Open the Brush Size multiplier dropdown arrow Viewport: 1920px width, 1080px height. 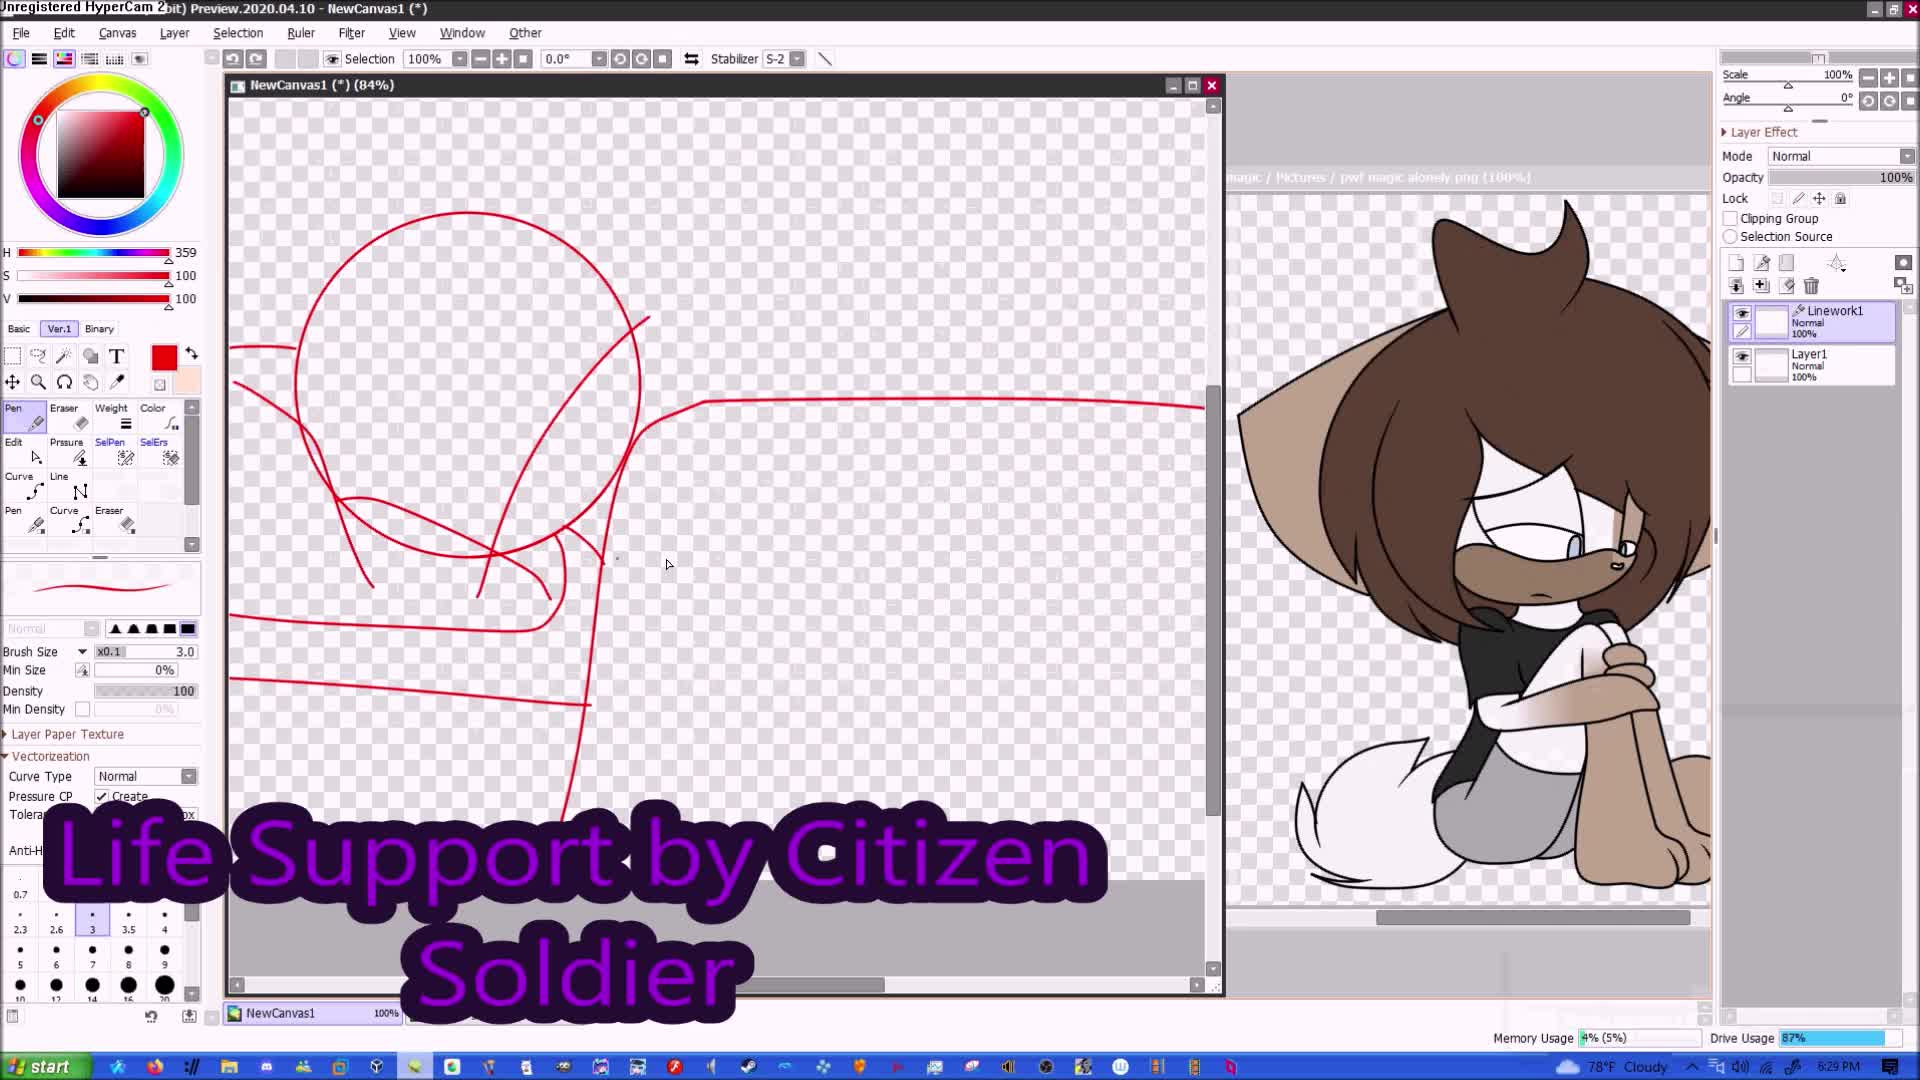tap(83, 652)
